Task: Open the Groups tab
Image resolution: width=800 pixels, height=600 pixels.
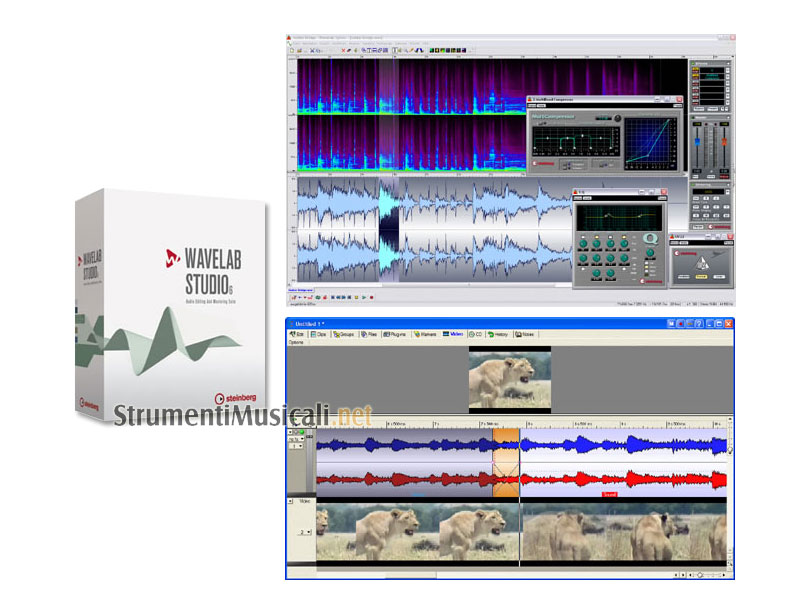Action: point(345,334)
